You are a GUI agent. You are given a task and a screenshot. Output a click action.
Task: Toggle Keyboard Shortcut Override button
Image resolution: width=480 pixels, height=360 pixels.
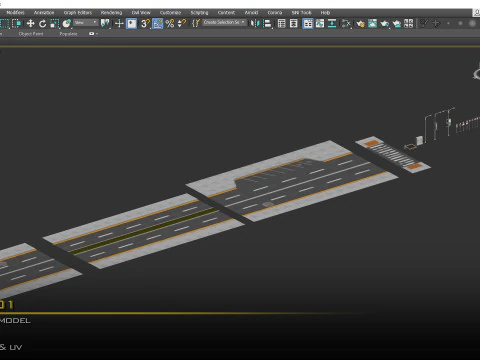tap(132, 23)
